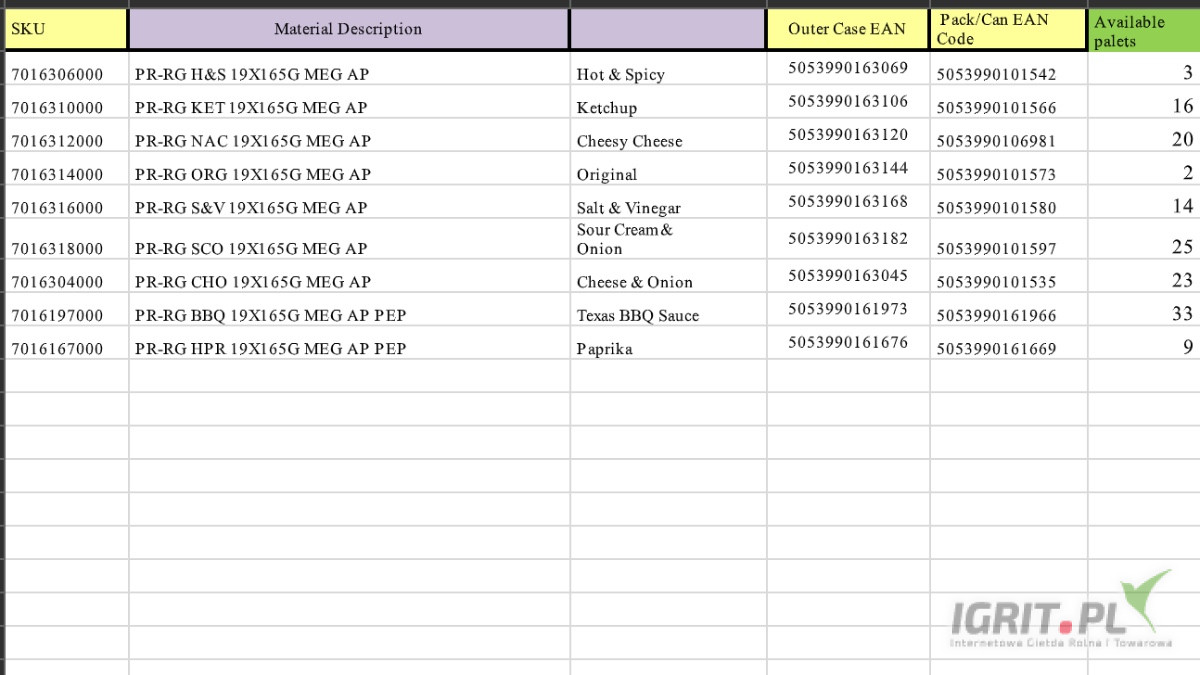Viewport: 1200px width, 675px height.
Task: Select the Hot & Spicy flavor cell
Action: [x=620, y=74]
